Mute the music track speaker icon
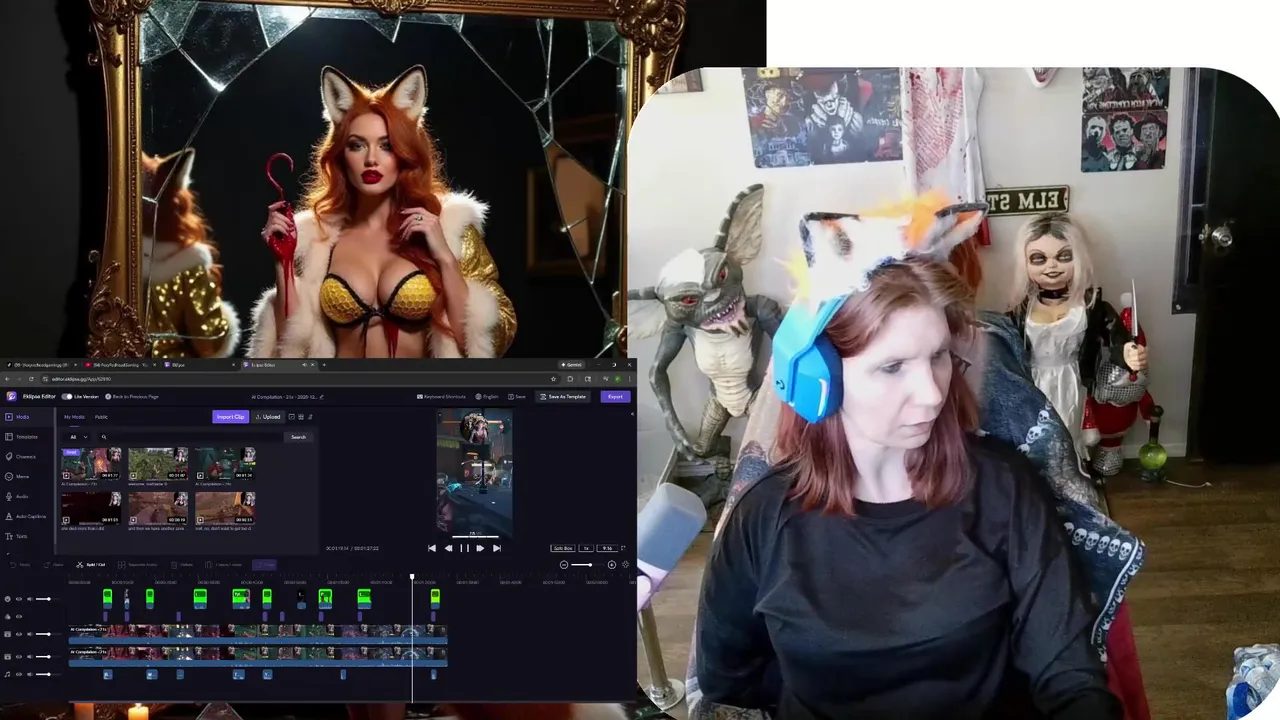 click(x=30, y=674)
